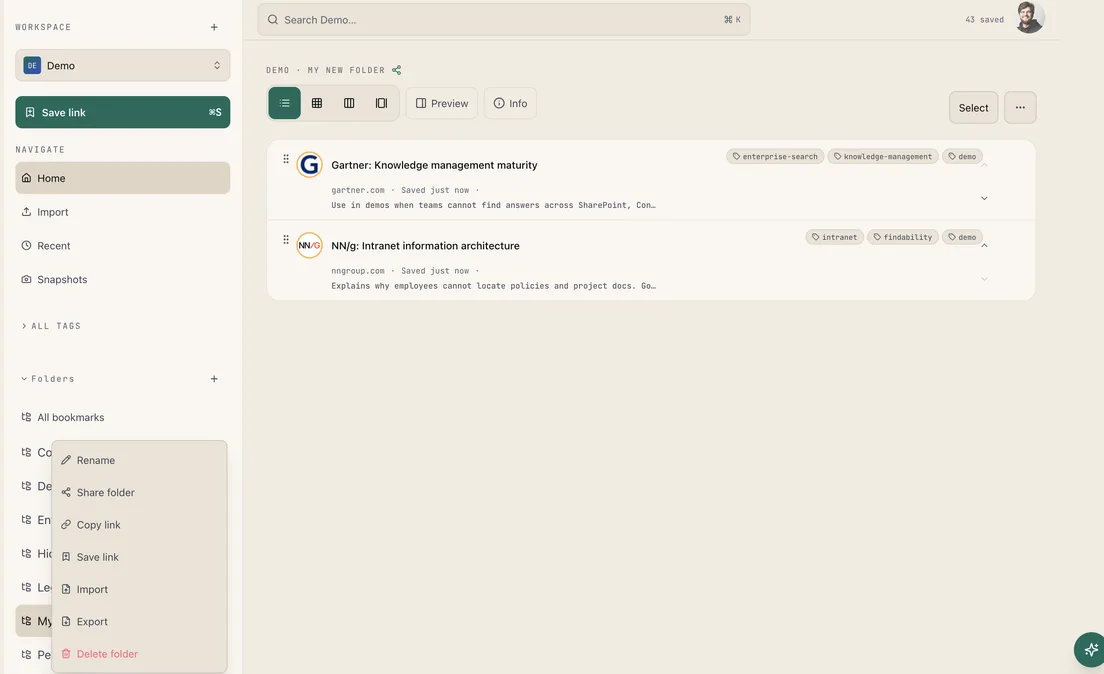Expand the ALL TAGS section
1104x674 pixels.
pyautogui.click(x=51, y=326)
